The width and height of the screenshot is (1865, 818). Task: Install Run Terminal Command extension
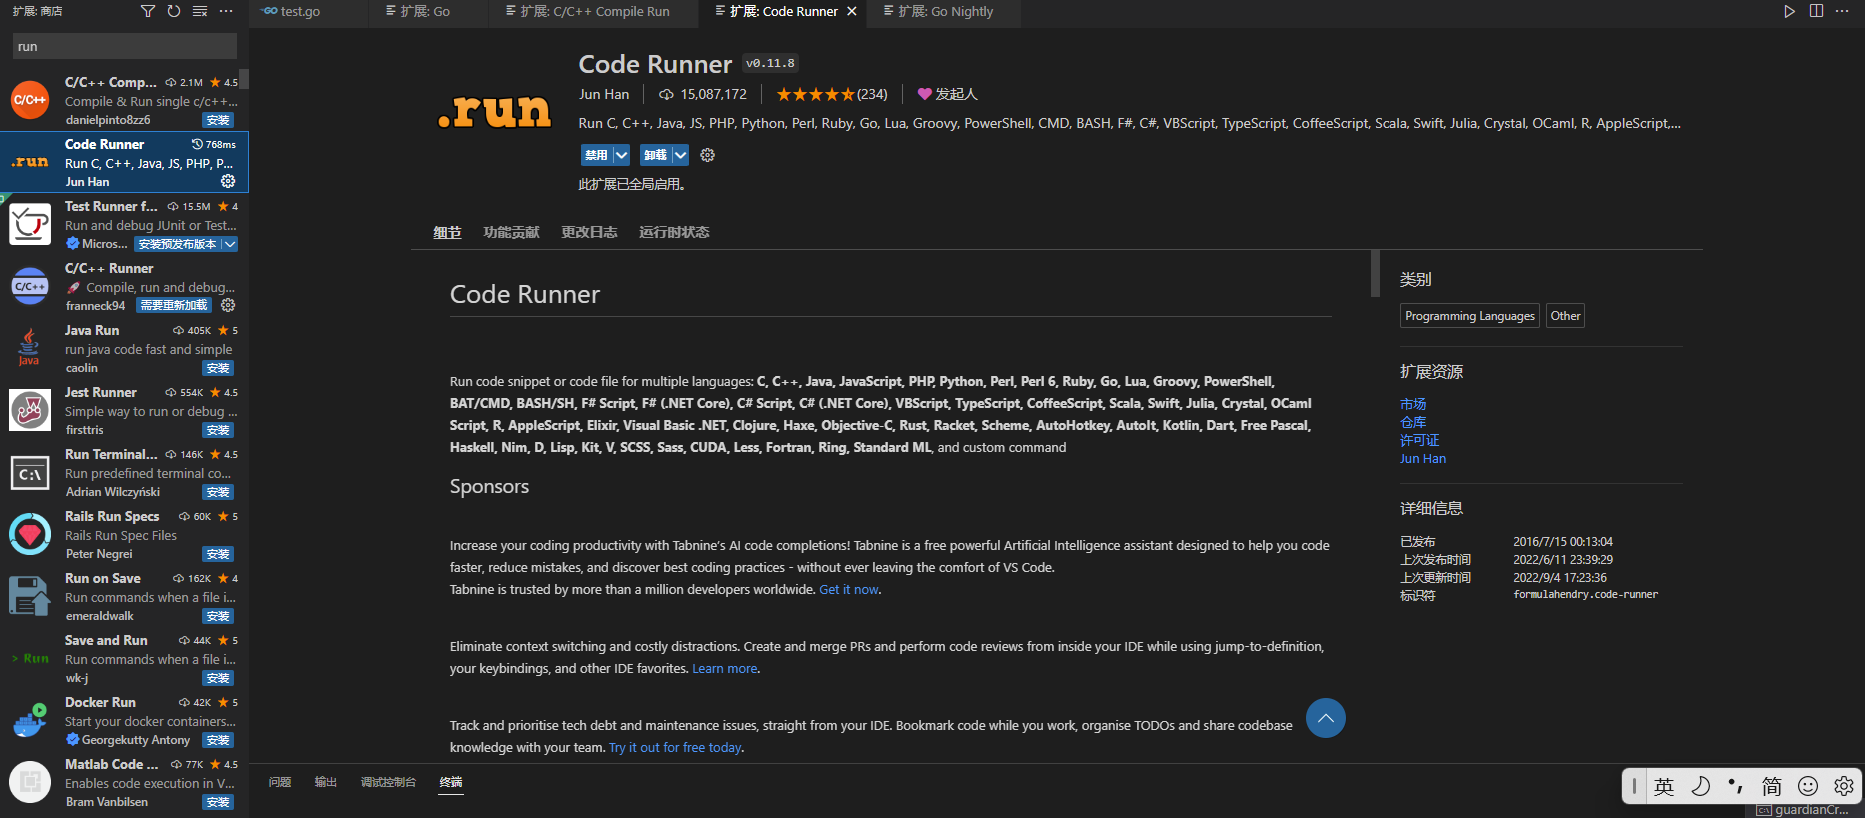(218, 492)
